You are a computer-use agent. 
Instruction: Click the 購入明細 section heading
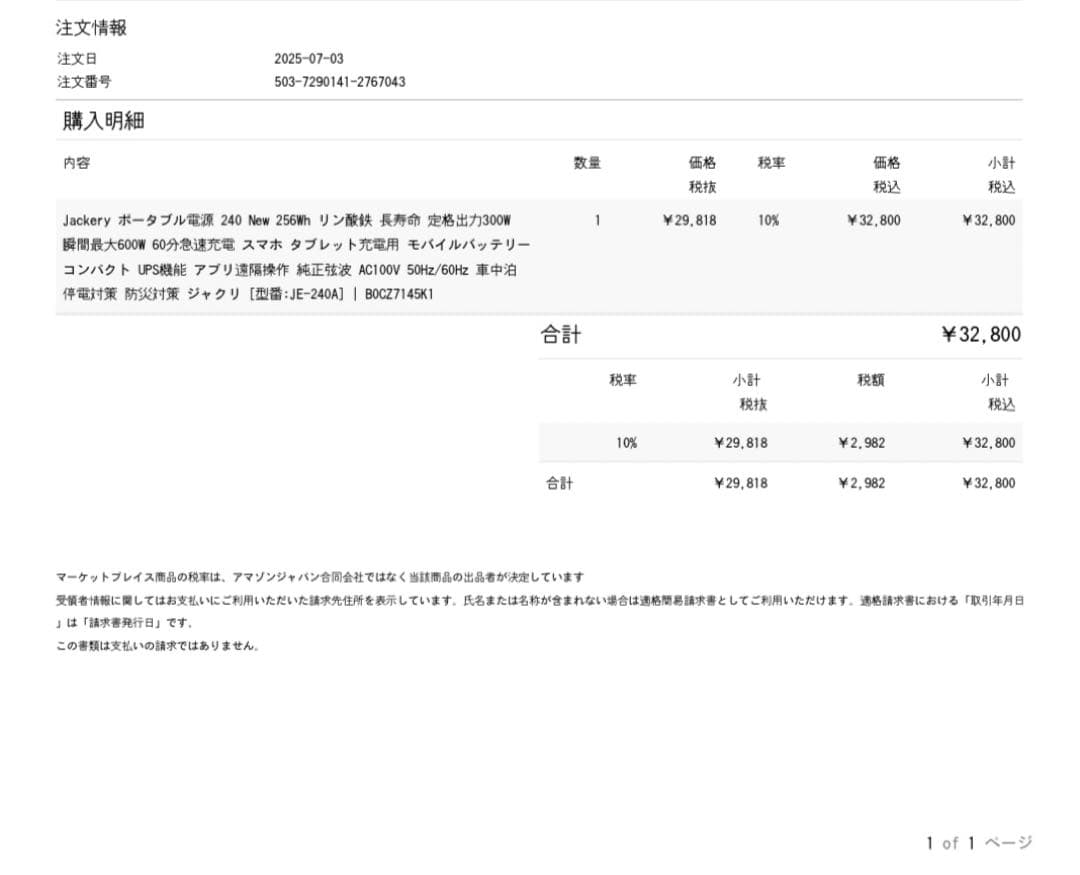click(104, 121)
